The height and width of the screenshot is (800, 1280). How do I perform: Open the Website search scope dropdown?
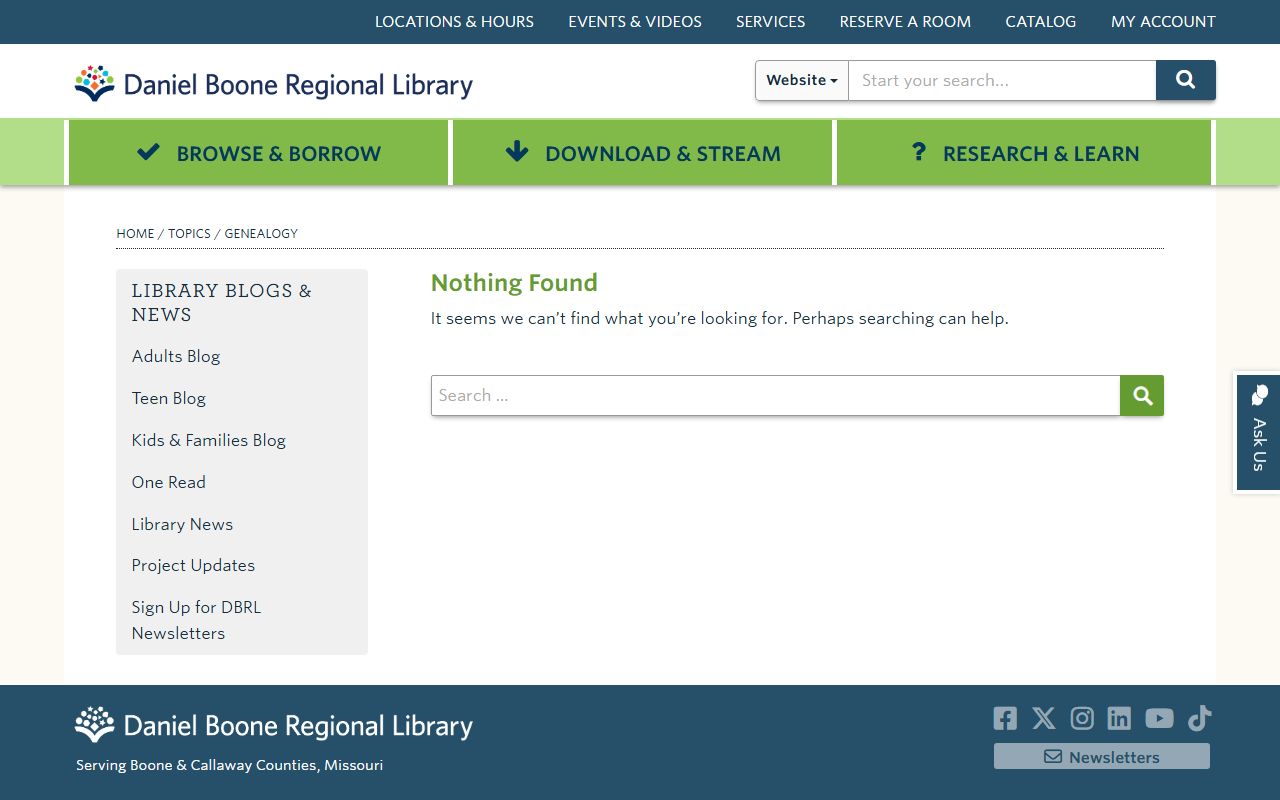[x=802, y=80]
